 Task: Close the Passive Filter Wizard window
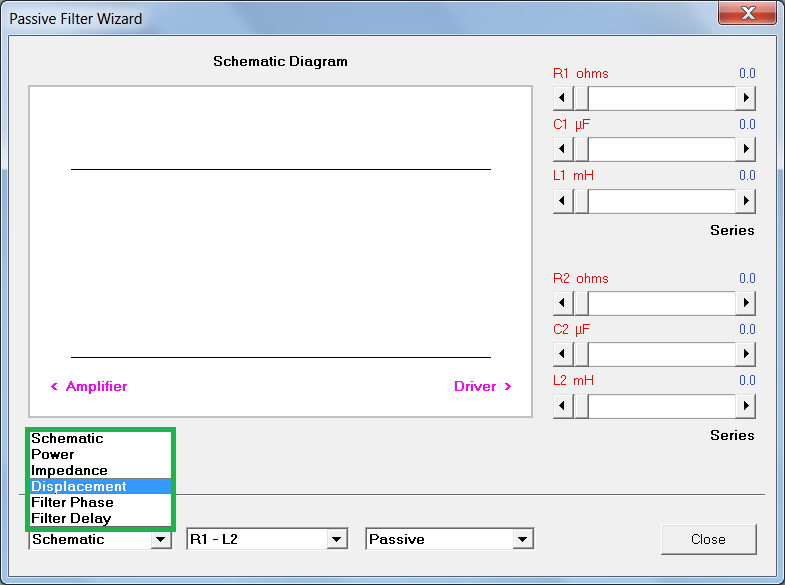coord(748,12)
